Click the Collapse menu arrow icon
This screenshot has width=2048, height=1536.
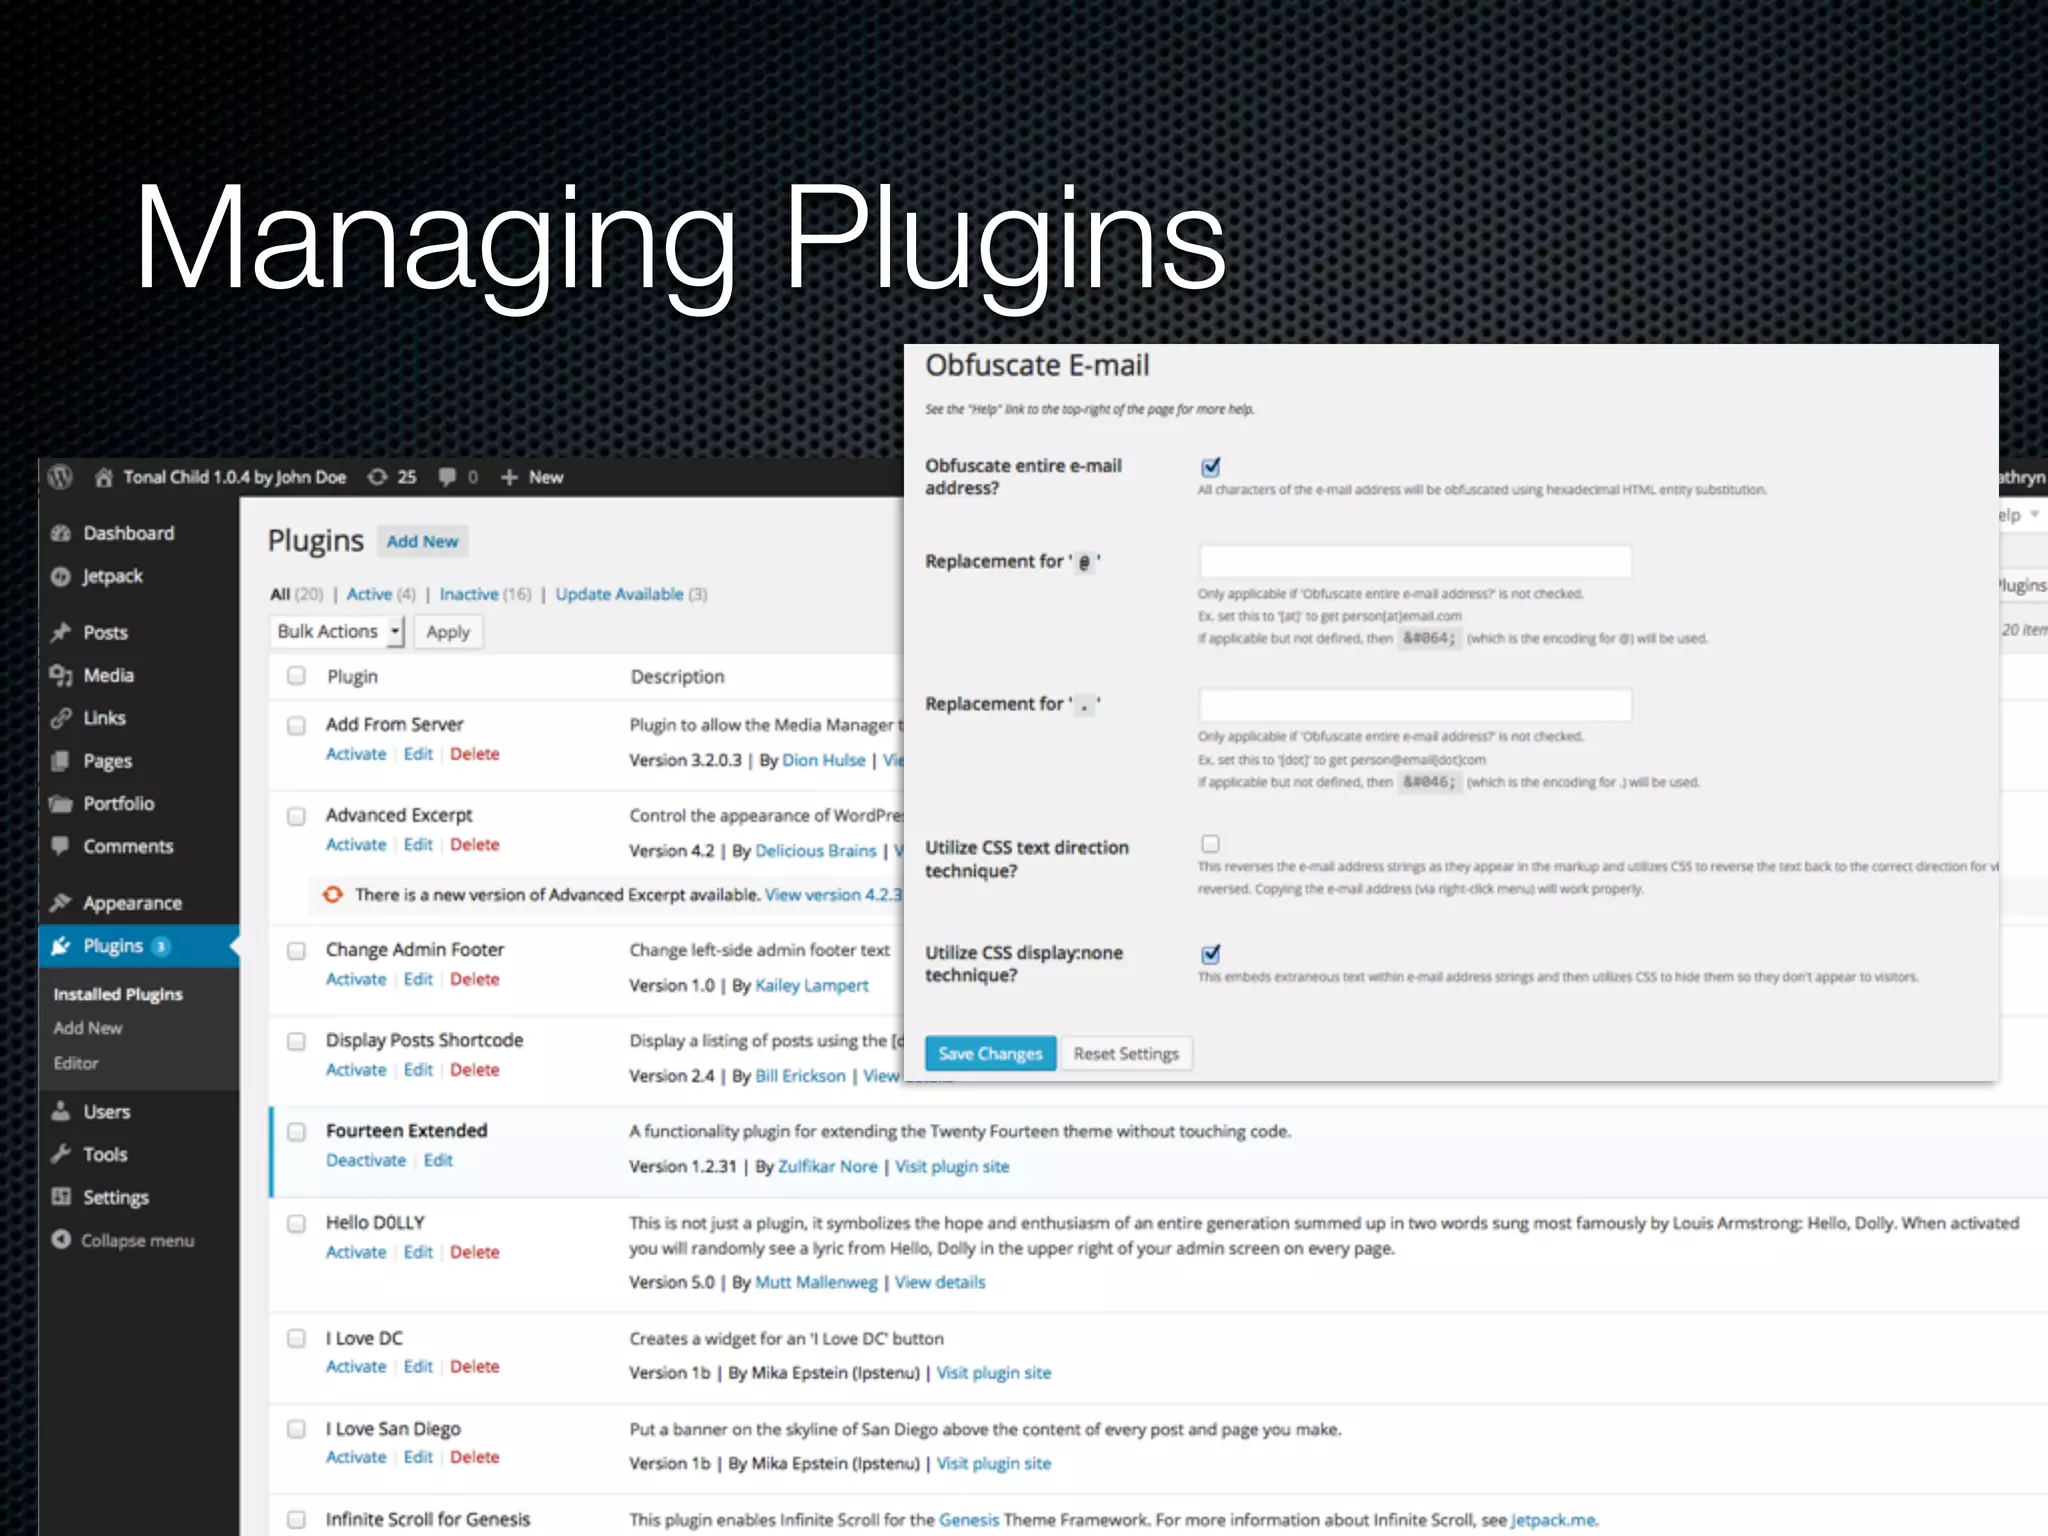pos(61,1240)
